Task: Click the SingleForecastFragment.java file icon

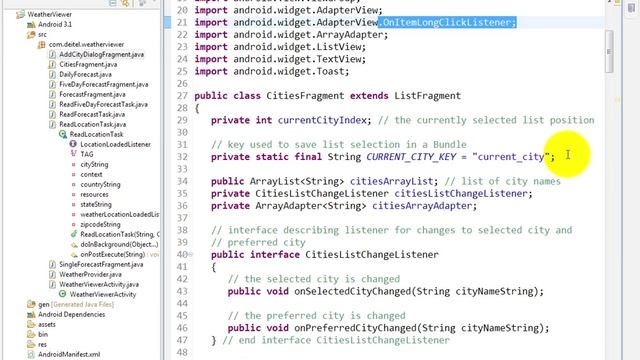Action: click(52, 264)
